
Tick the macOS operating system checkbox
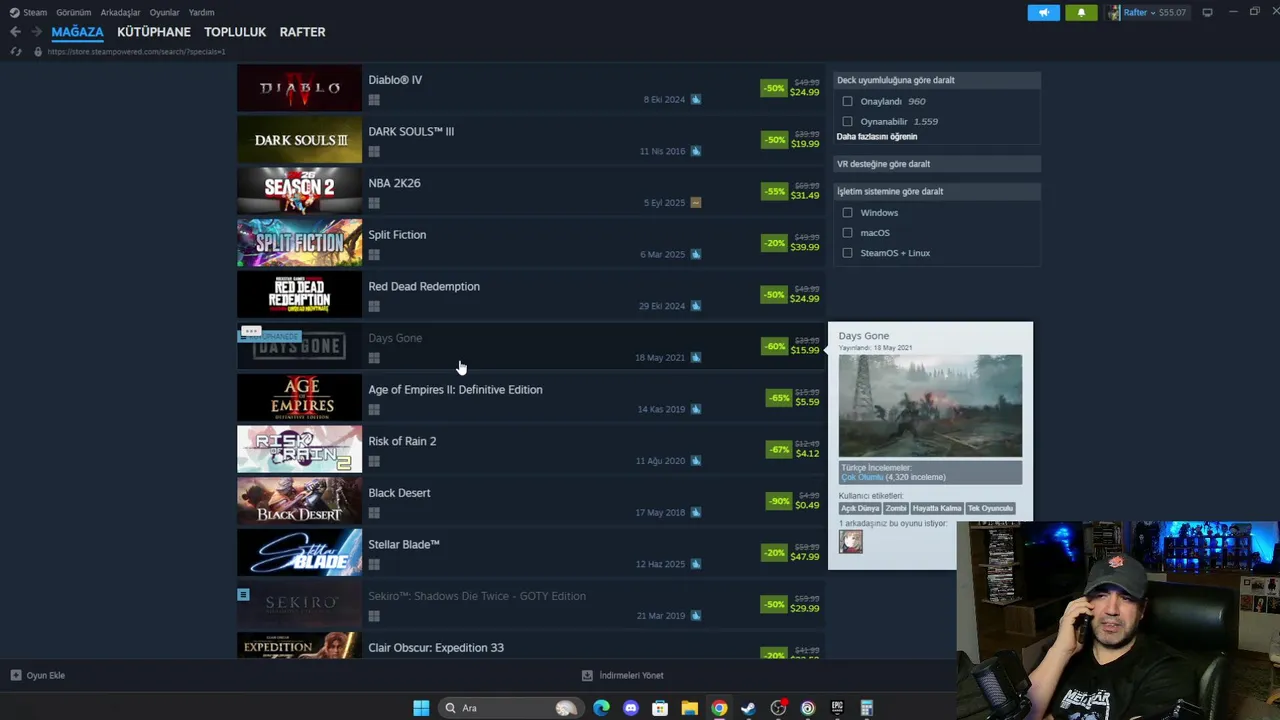click(x=847, y=232)
